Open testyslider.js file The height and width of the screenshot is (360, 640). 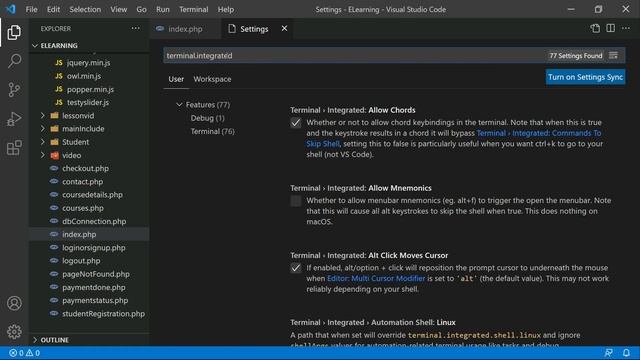(88, 102)
